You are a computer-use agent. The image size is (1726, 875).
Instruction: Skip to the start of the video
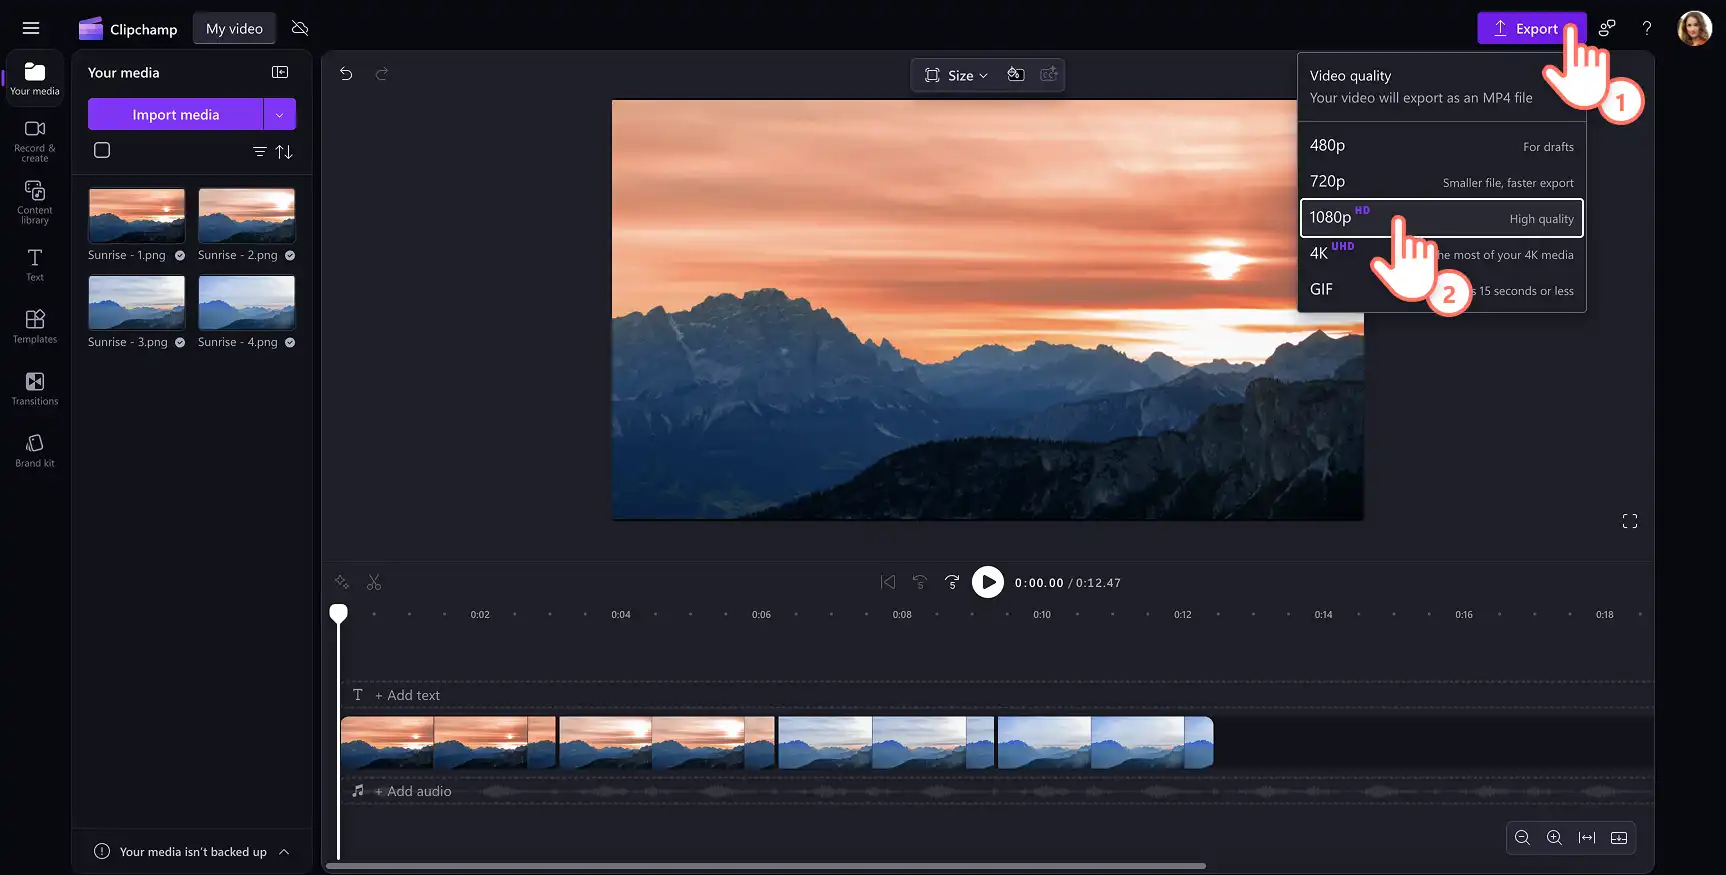(x=888, y=582)
